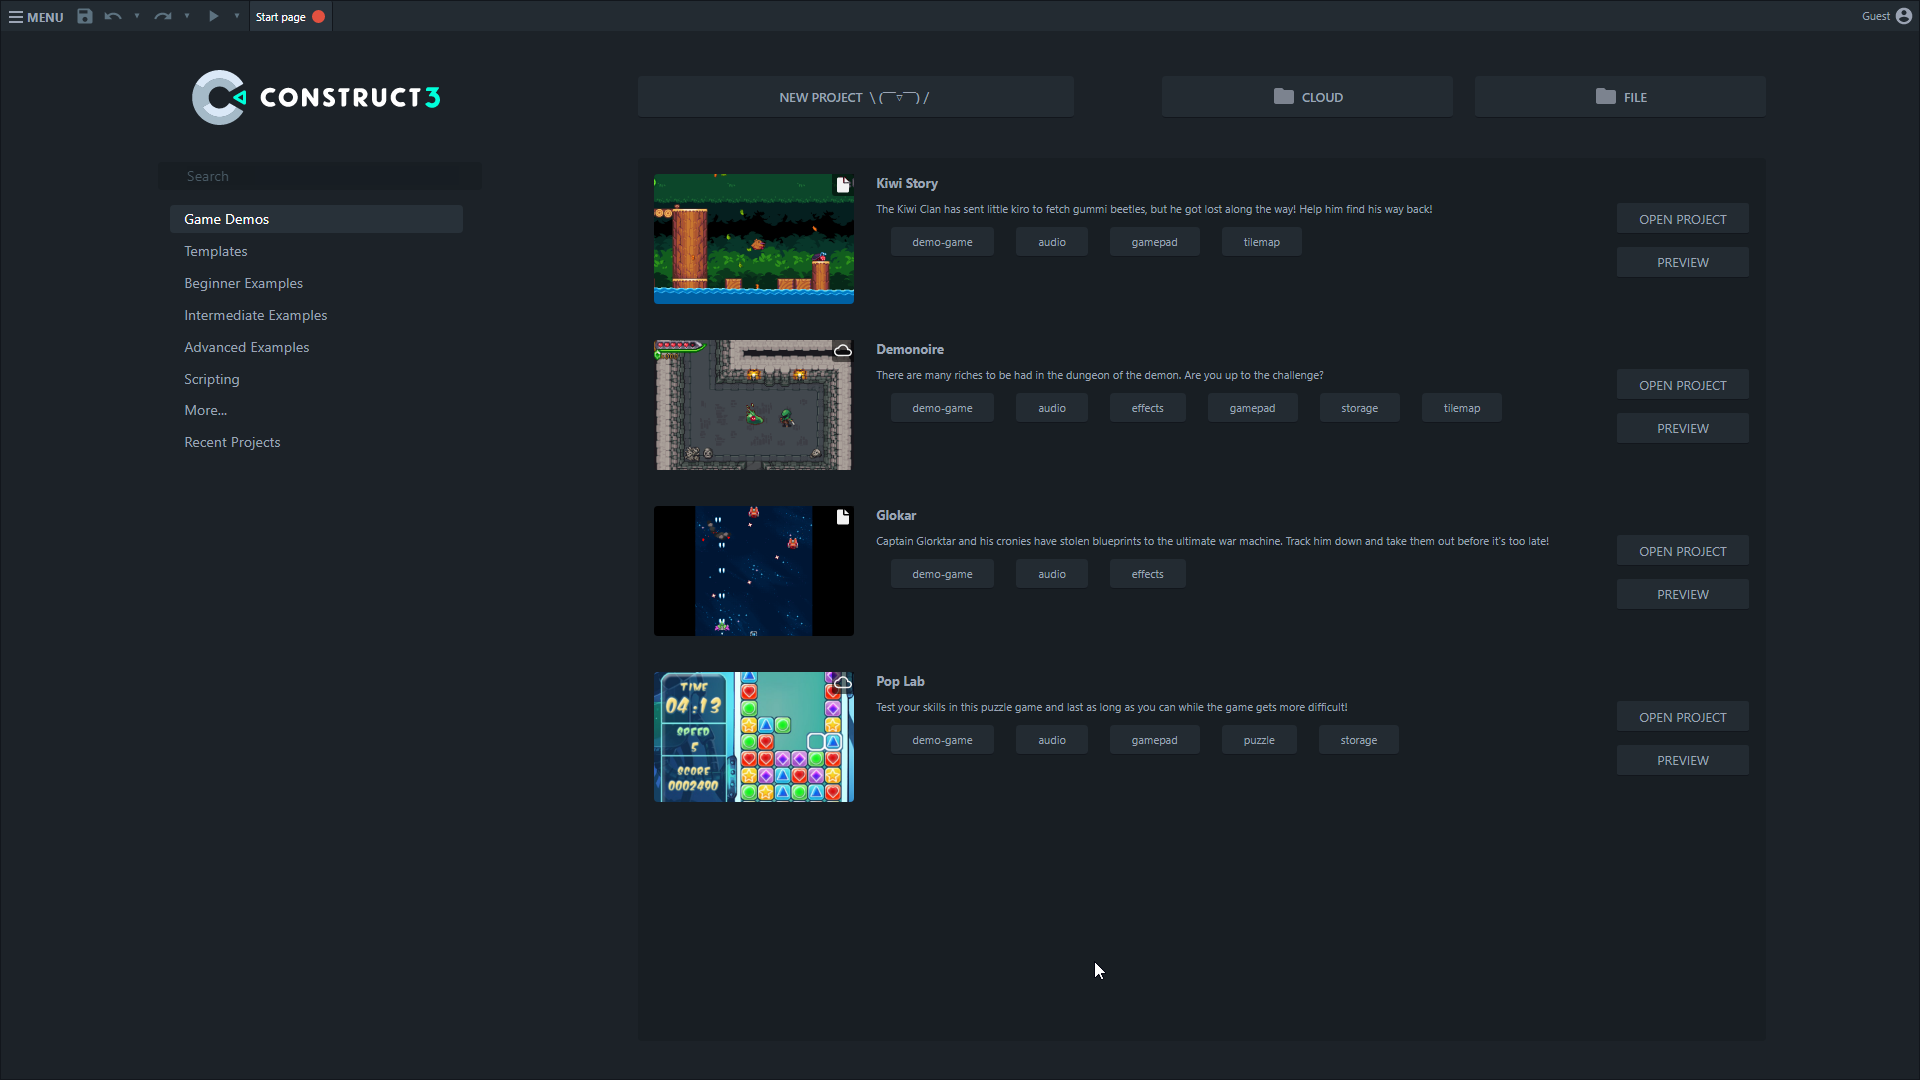This screenshot has width=1920, height=1080.
Task: Click the Undo arrow icon
Action: coord(112,16)
